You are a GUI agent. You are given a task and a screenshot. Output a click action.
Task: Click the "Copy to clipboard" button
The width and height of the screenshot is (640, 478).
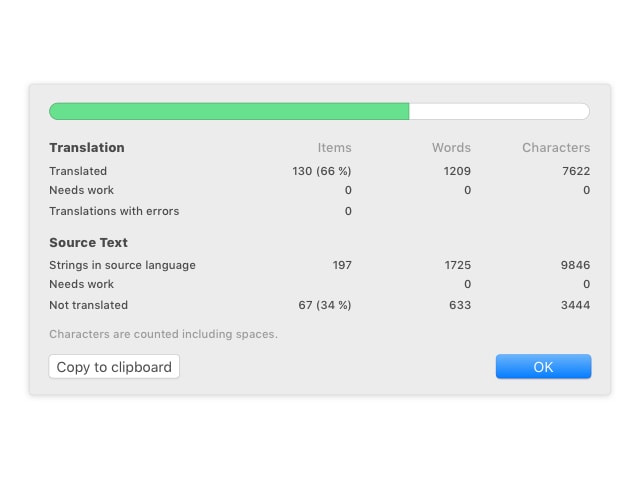point(114,367)
